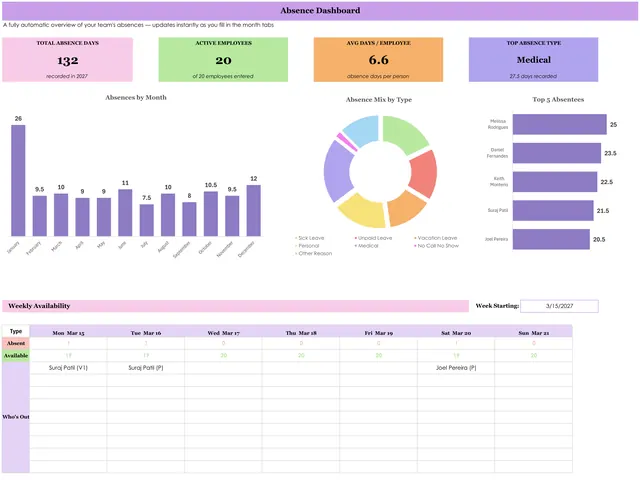
Task: Click the Absence Dashboard title banner
Action: pyautogui.click(x=320, y=11)
